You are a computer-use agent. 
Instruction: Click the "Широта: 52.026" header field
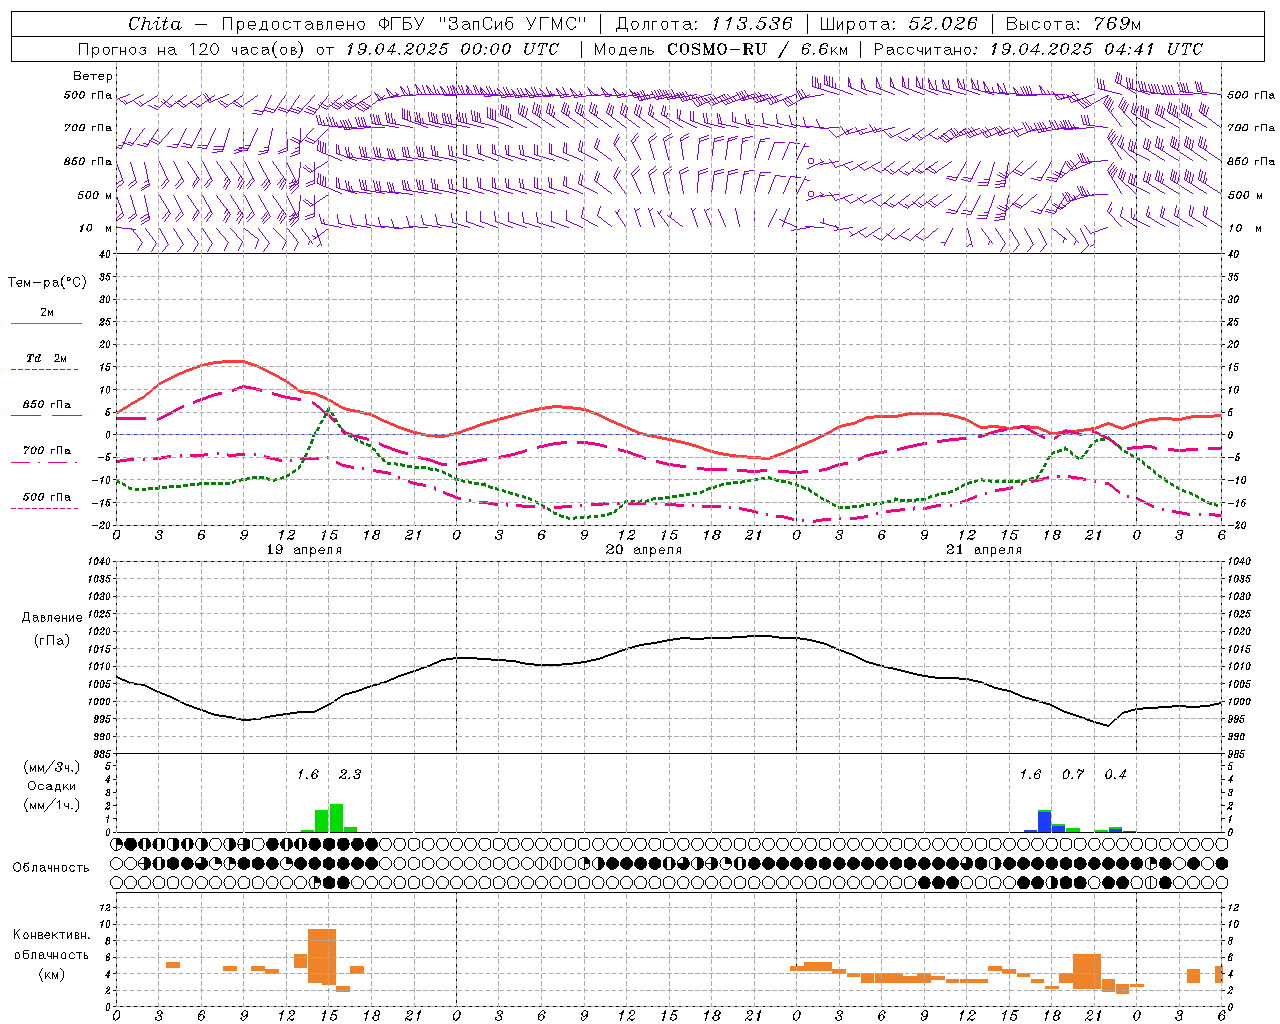pos(898,24)
